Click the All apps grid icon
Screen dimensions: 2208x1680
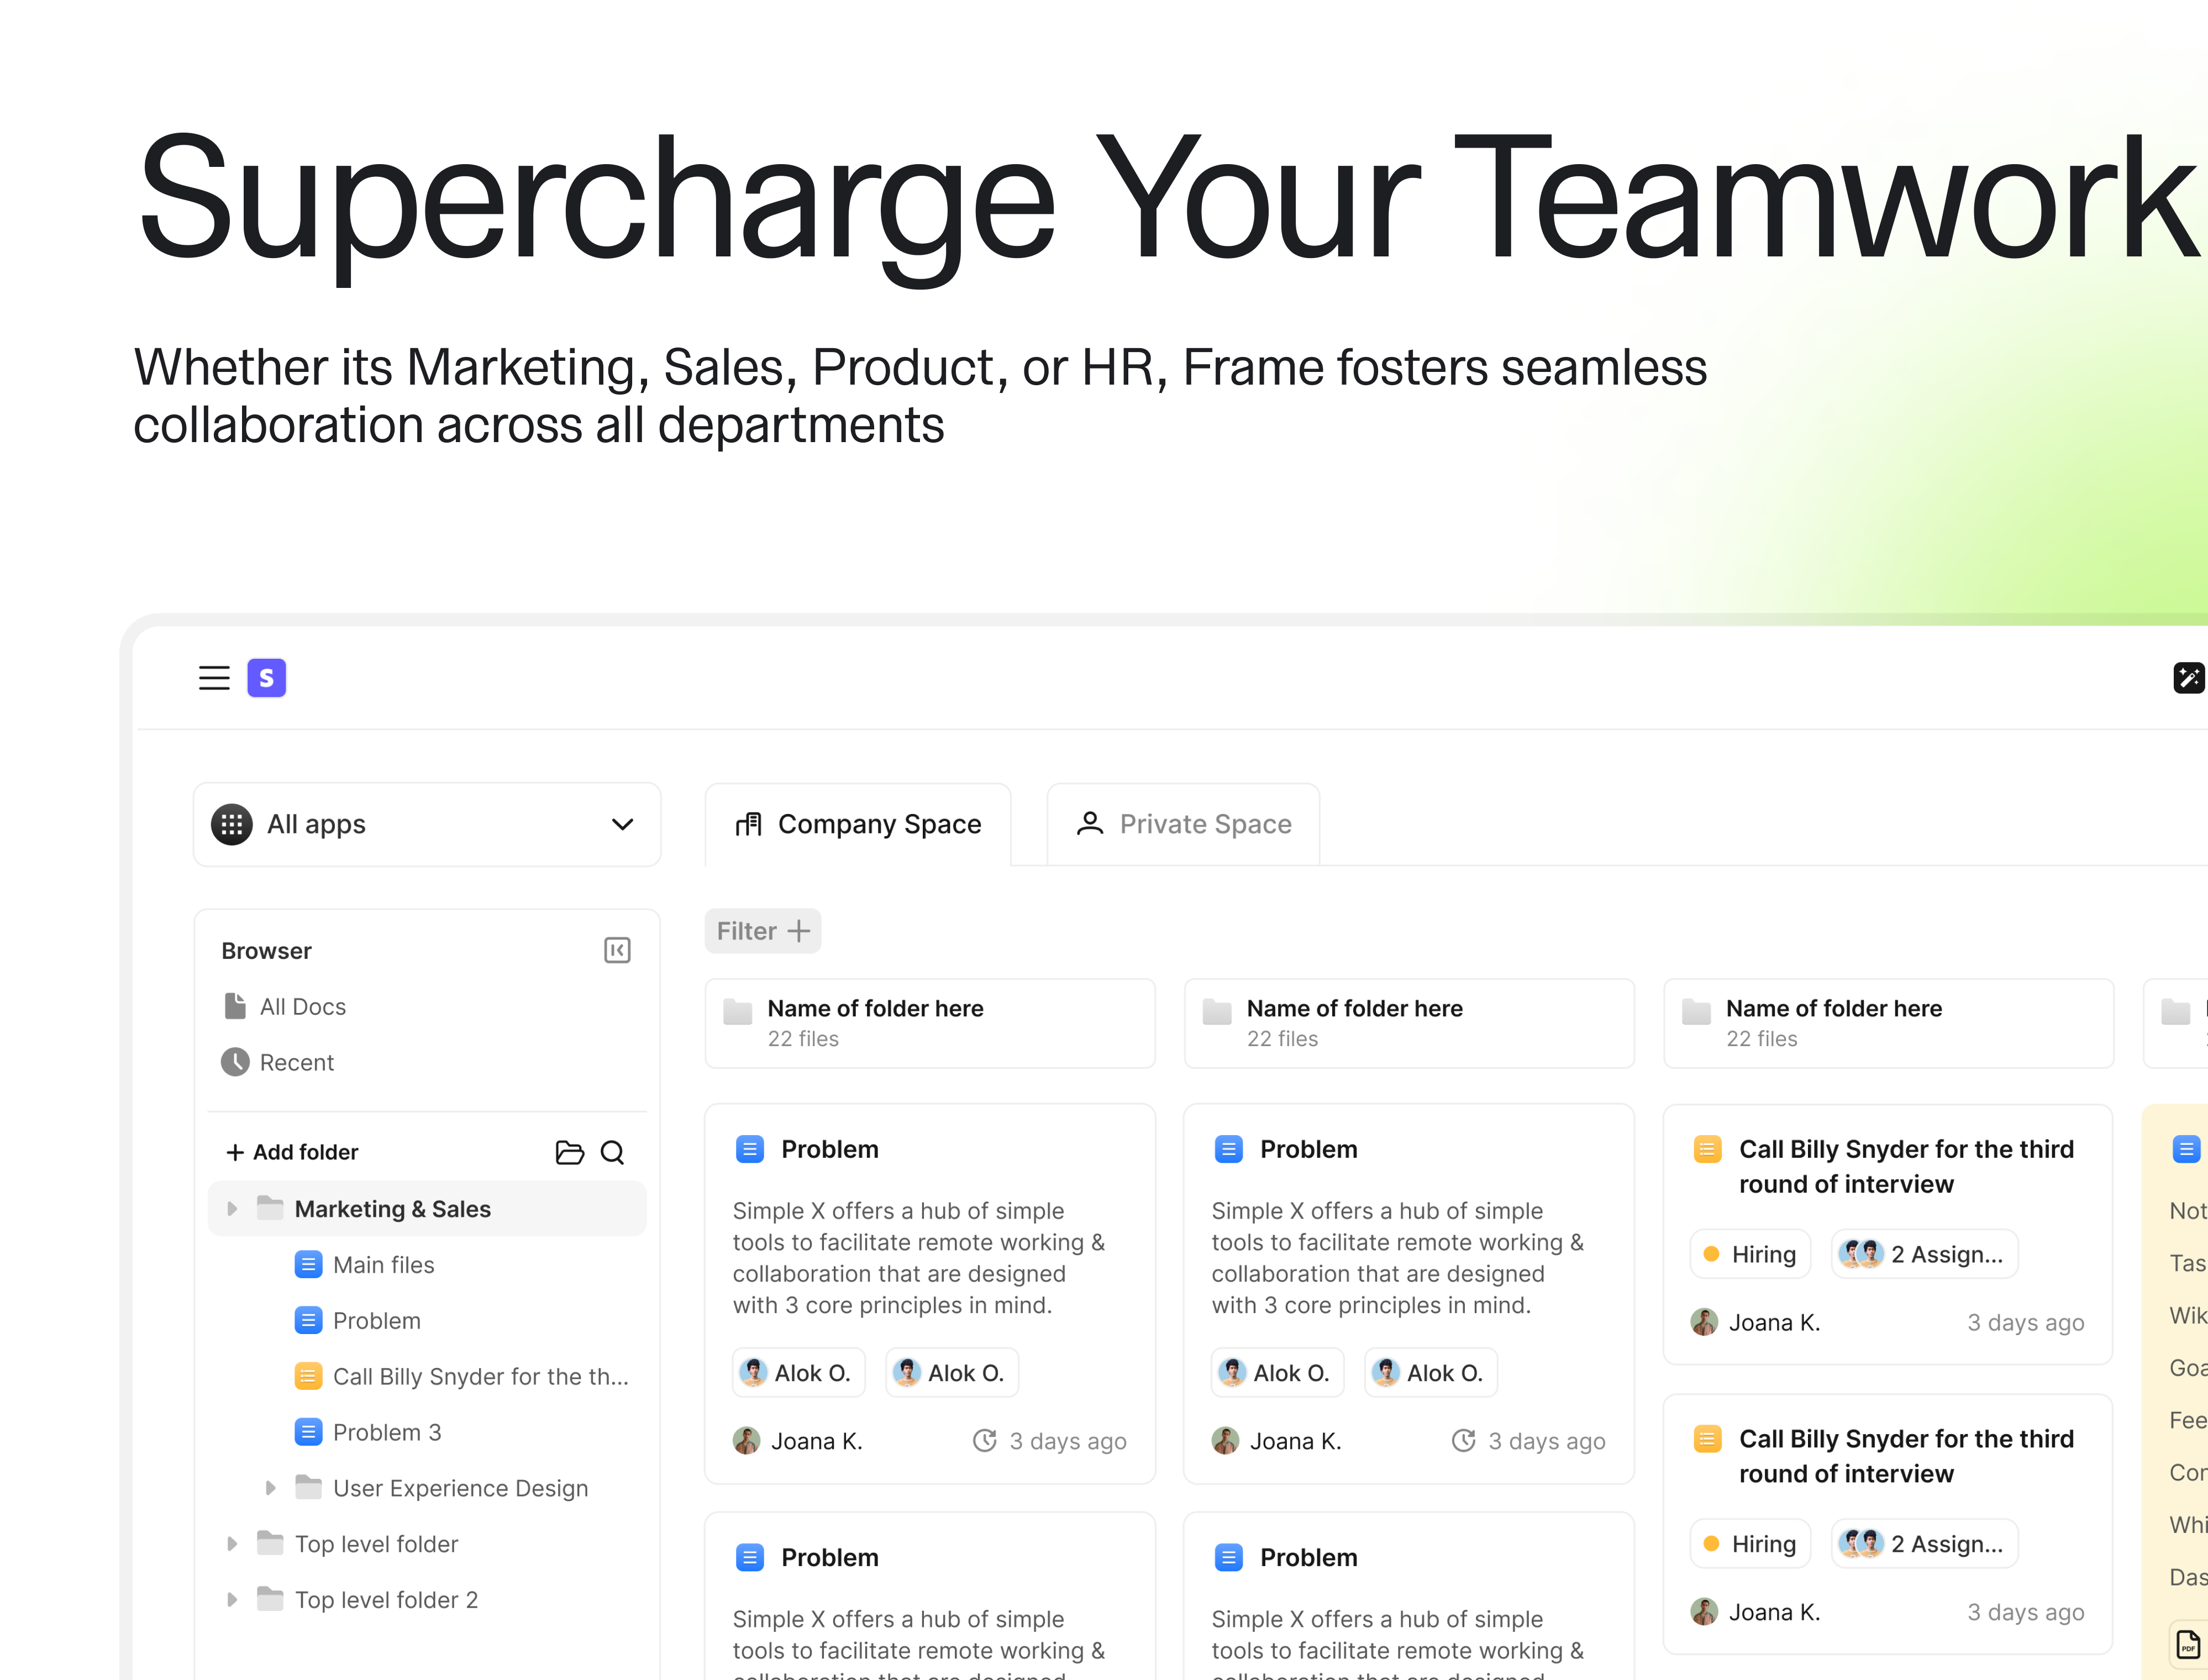pos(232,824)
